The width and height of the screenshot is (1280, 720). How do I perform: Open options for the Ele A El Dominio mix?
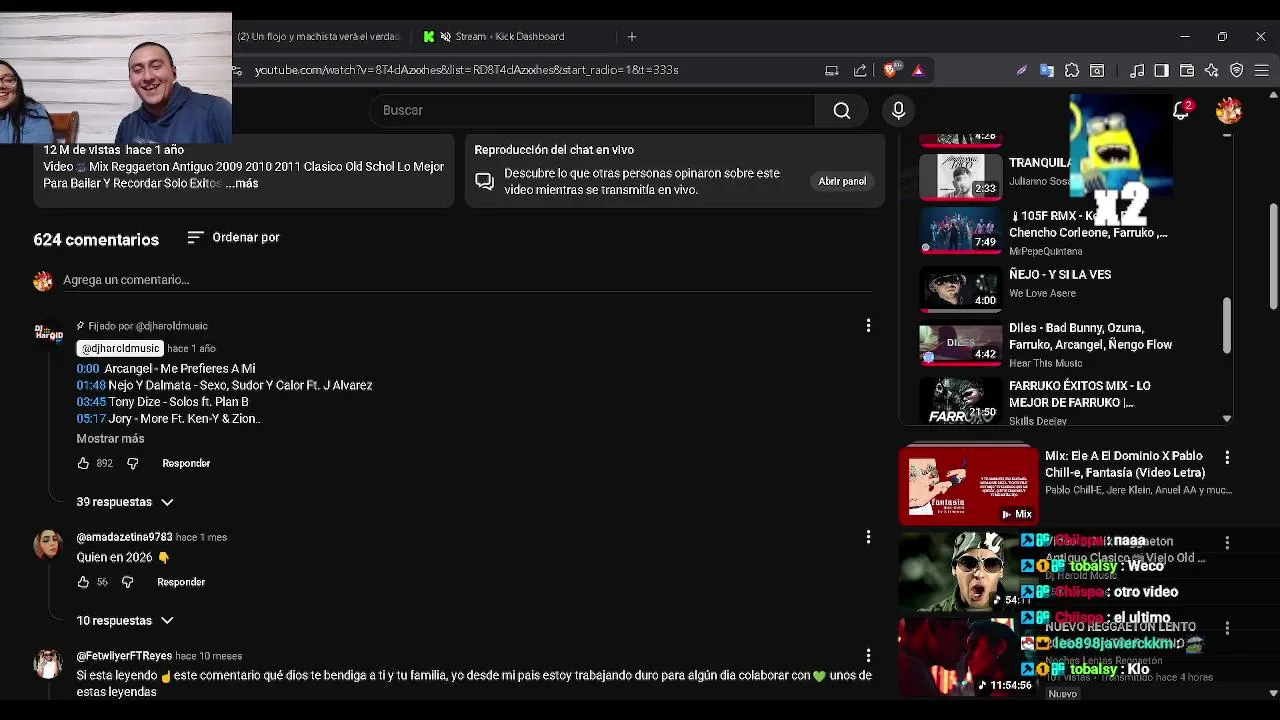1227,457
